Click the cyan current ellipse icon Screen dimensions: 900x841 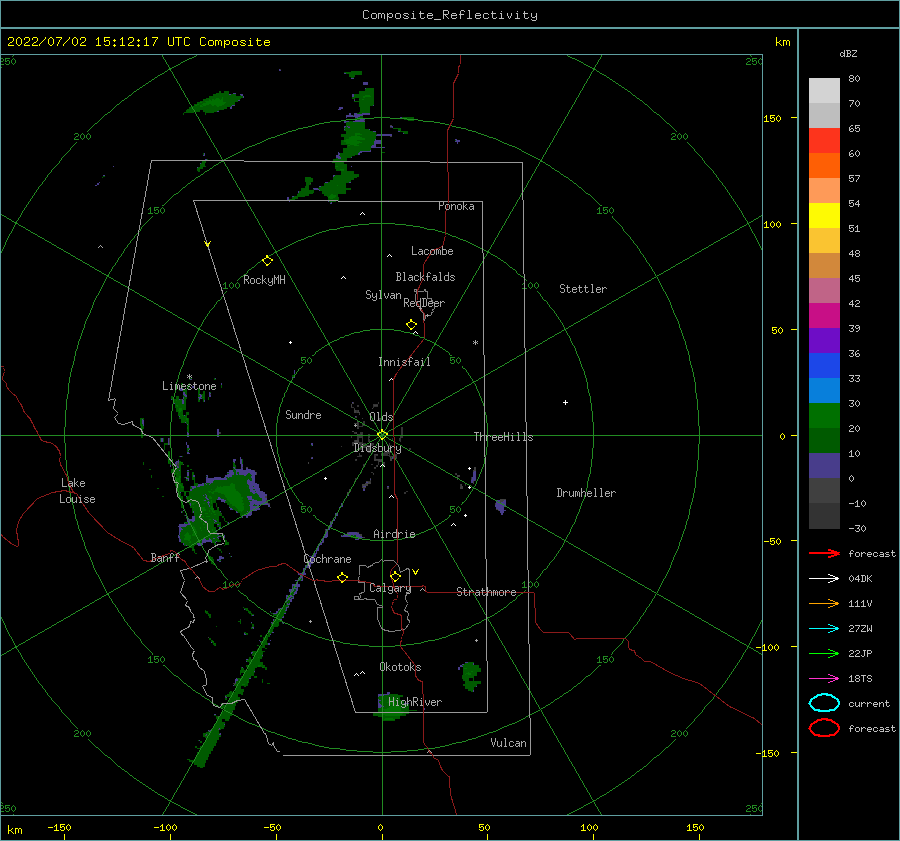click(824, 703)
